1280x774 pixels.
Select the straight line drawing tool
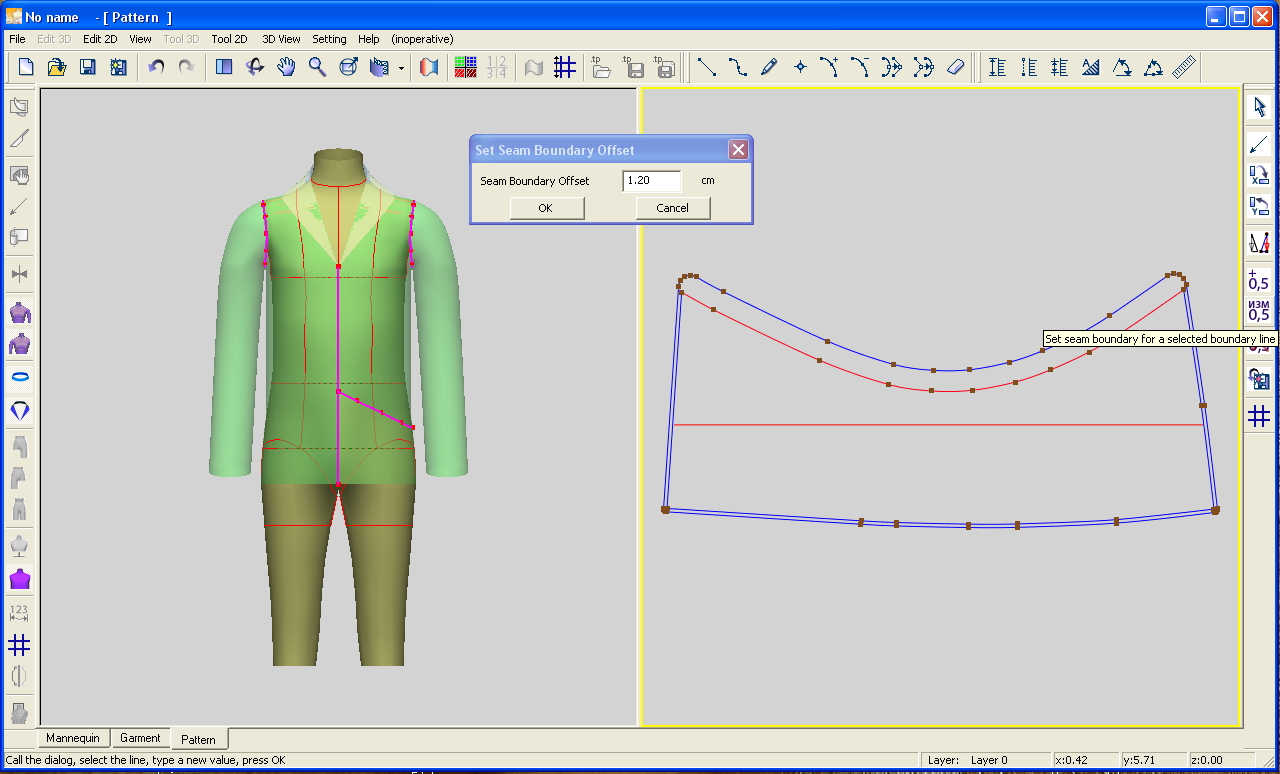(x=706, y=67)
